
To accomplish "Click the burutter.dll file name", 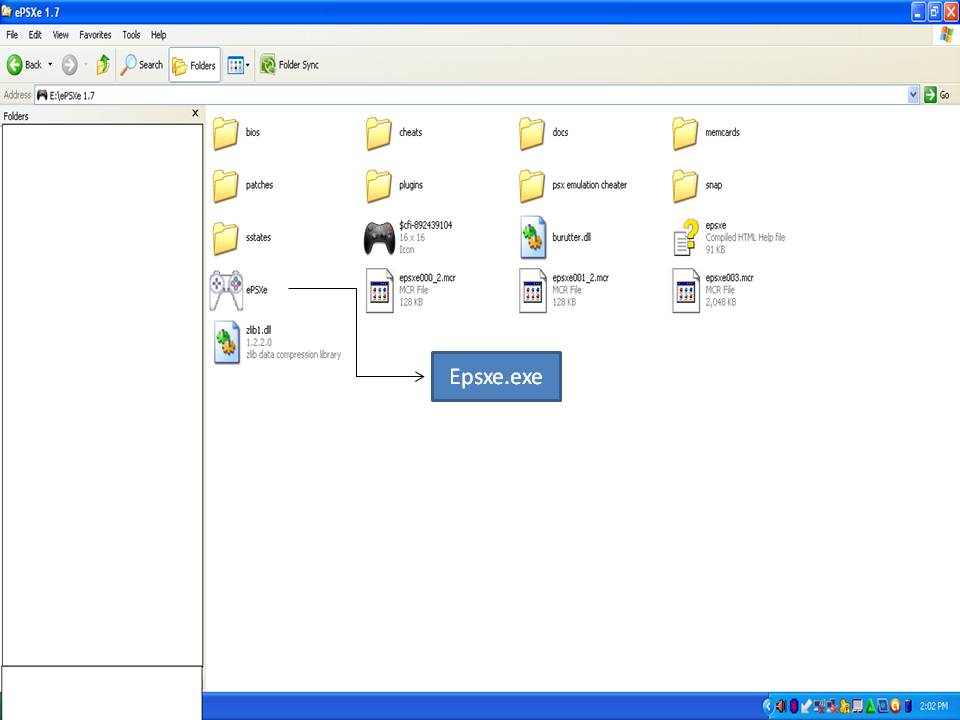I will tap(571, 238).
